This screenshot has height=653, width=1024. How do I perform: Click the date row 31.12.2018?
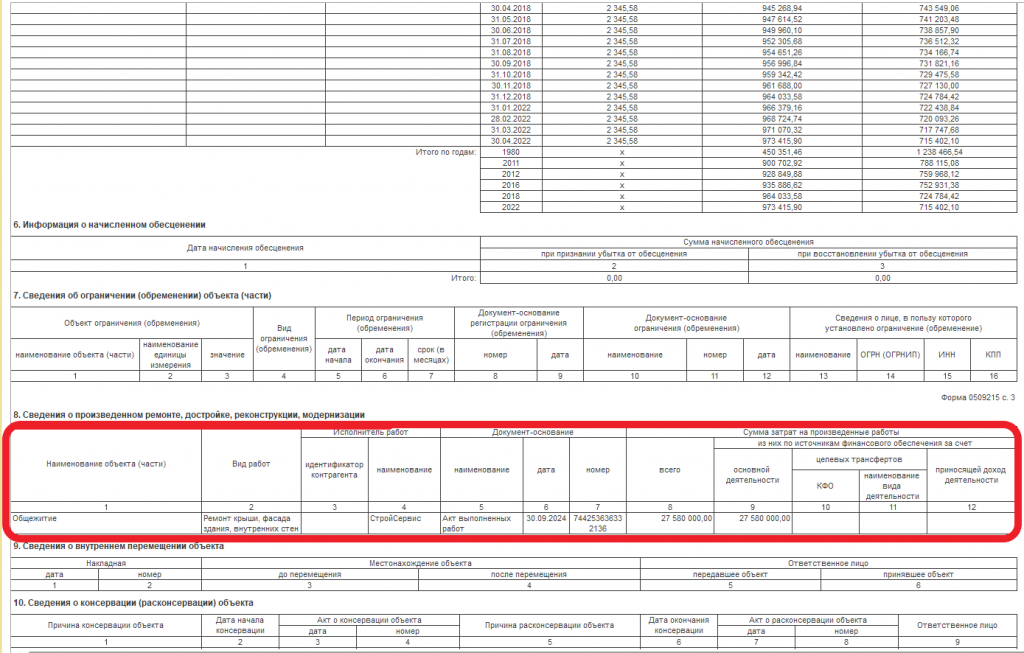pos(511,97)
